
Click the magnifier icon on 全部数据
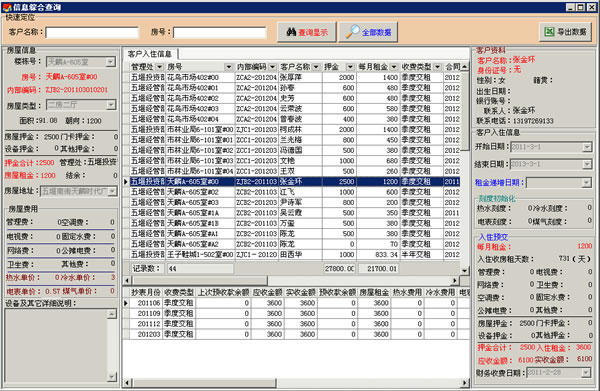(352, 32)
